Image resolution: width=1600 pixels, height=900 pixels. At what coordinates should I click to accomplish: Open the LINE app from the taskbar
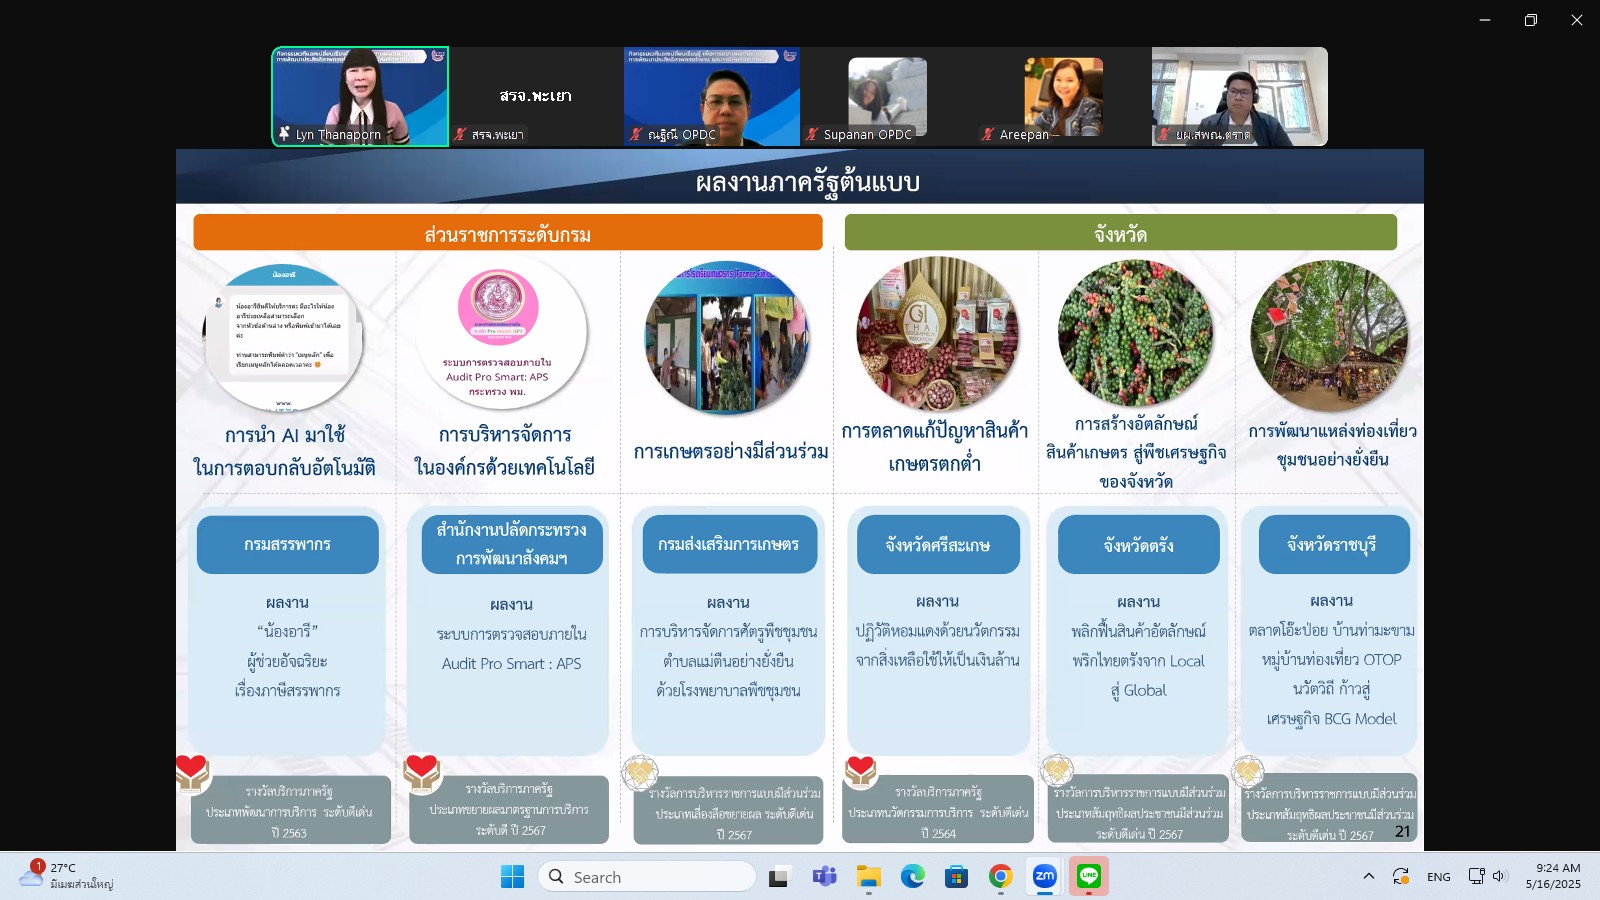pos(1088,877)
